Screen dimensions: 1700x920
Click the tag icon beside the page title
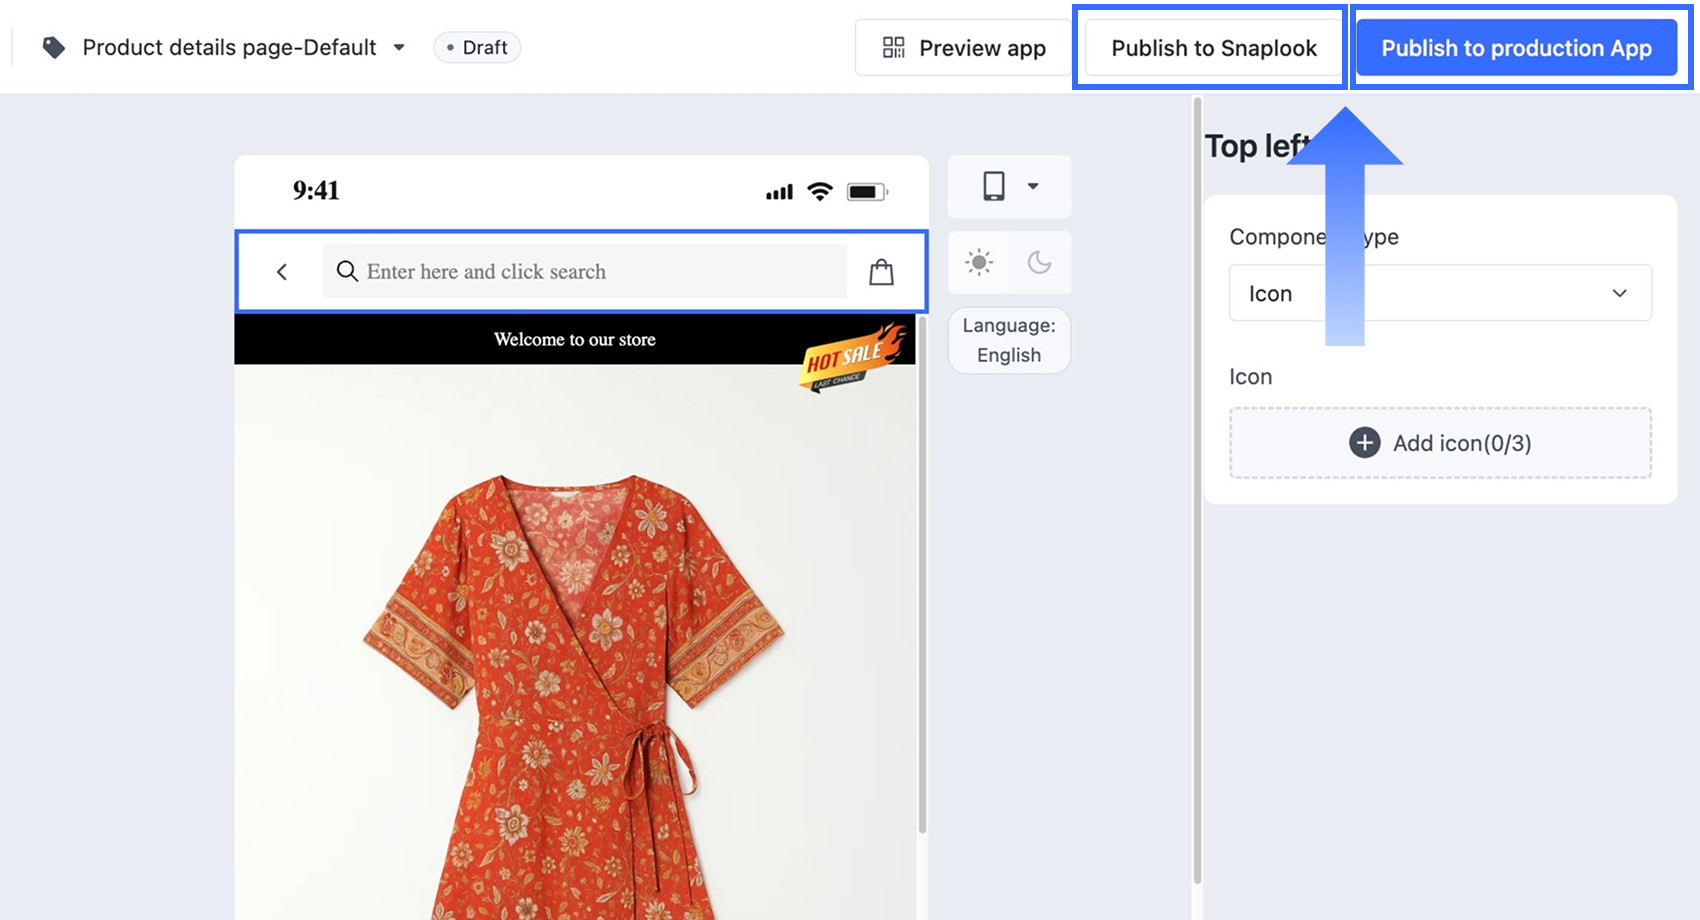tap(54, 48)
